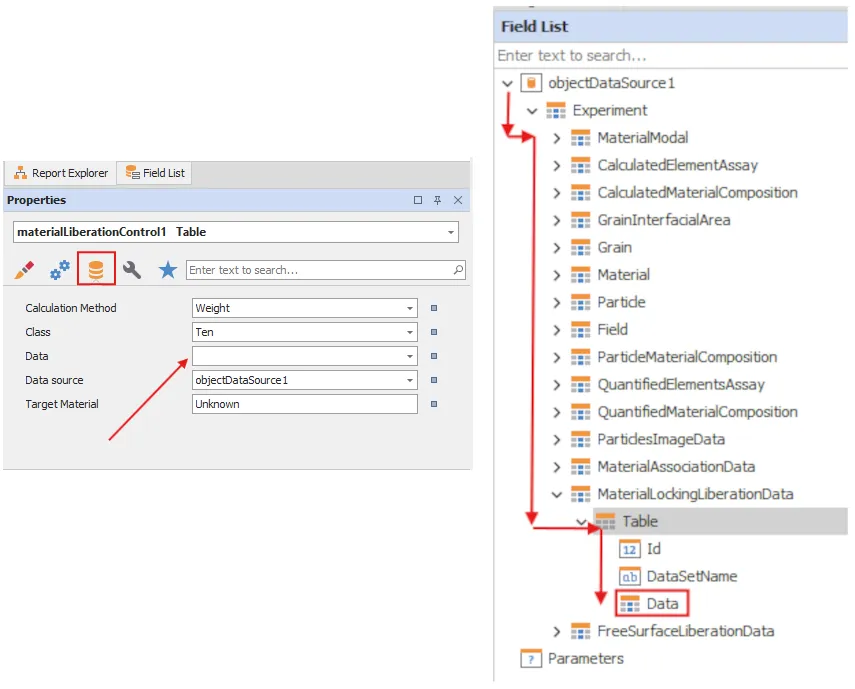Open the Miscellaneous wrench icon tab
855x689 pixels.
[x=132, y=269]
